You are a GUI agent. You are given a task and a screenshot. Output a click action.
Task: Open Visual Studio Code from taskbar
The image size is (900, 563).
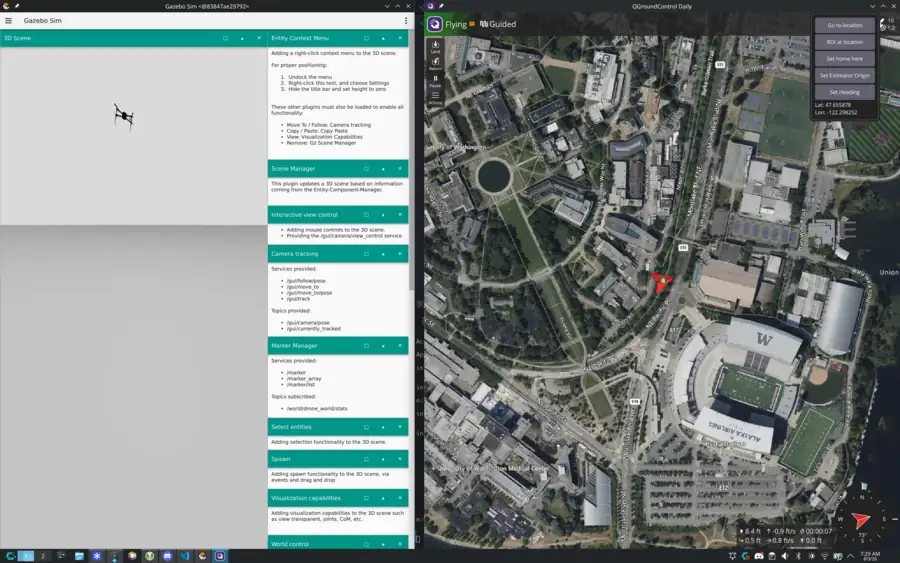185,556
